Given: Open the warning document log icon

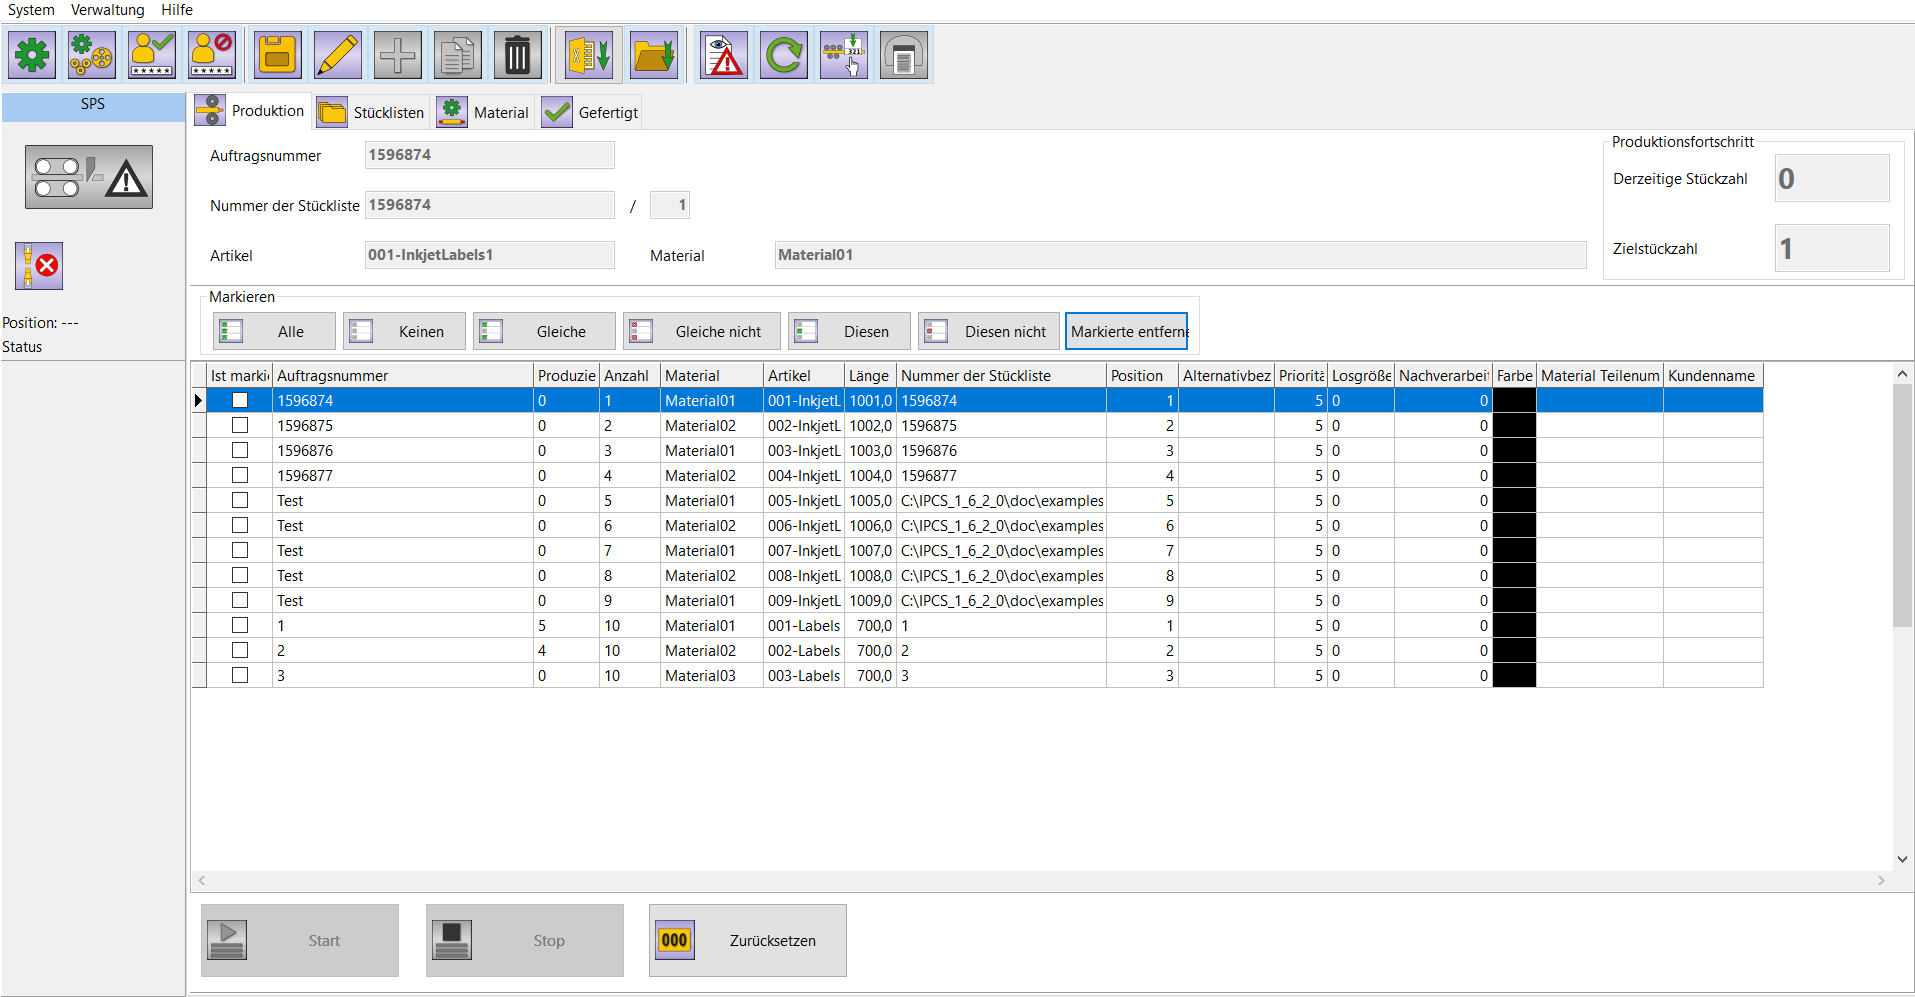Looking at the screenshot, I should pyautogui.click(x=724, y=55).
